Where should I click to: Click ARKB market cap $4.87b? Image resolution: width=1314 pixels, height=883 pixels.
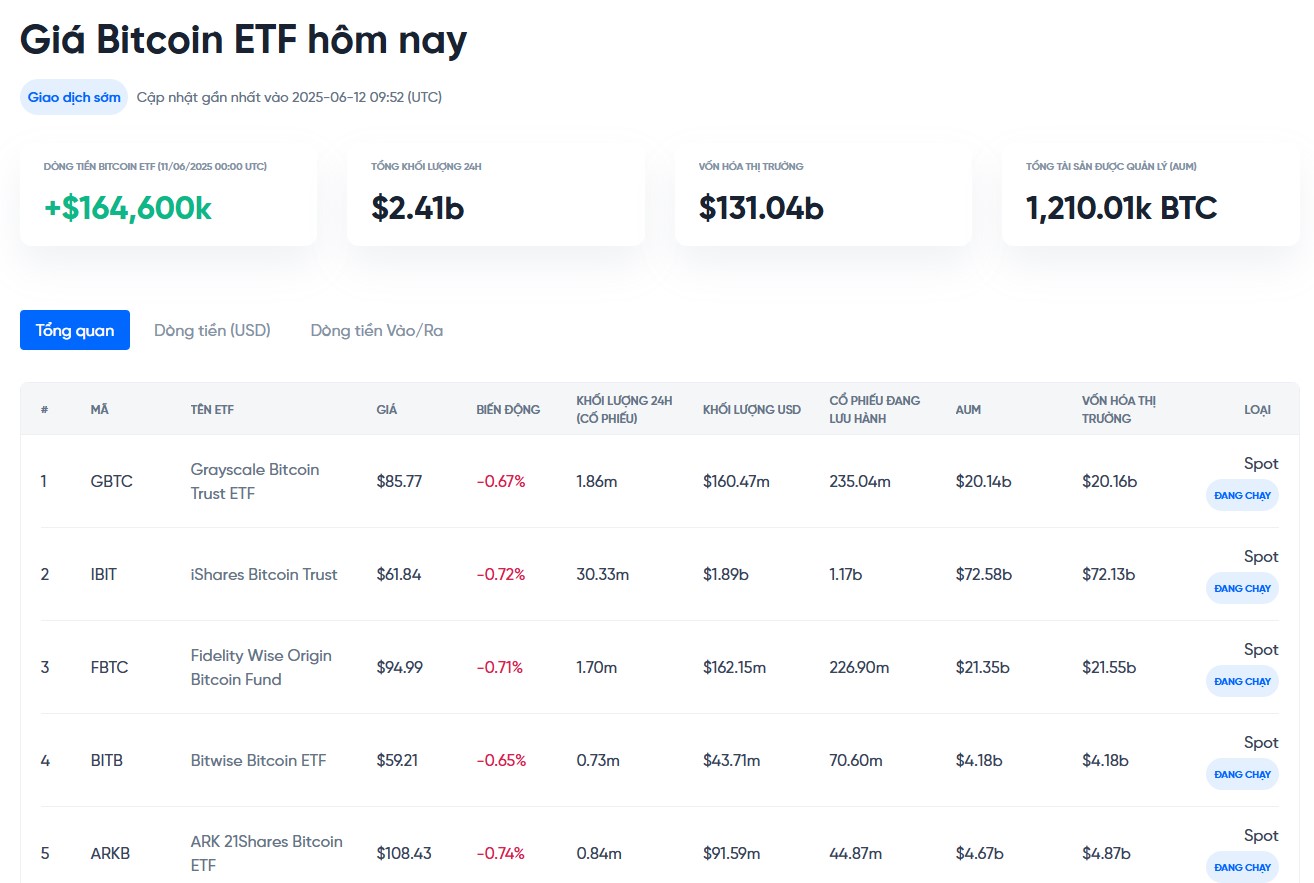point(1106,853)
